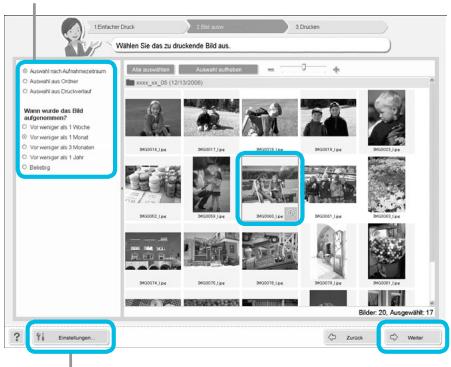Click the scrollbar up arrow

[x=432, y=80]
